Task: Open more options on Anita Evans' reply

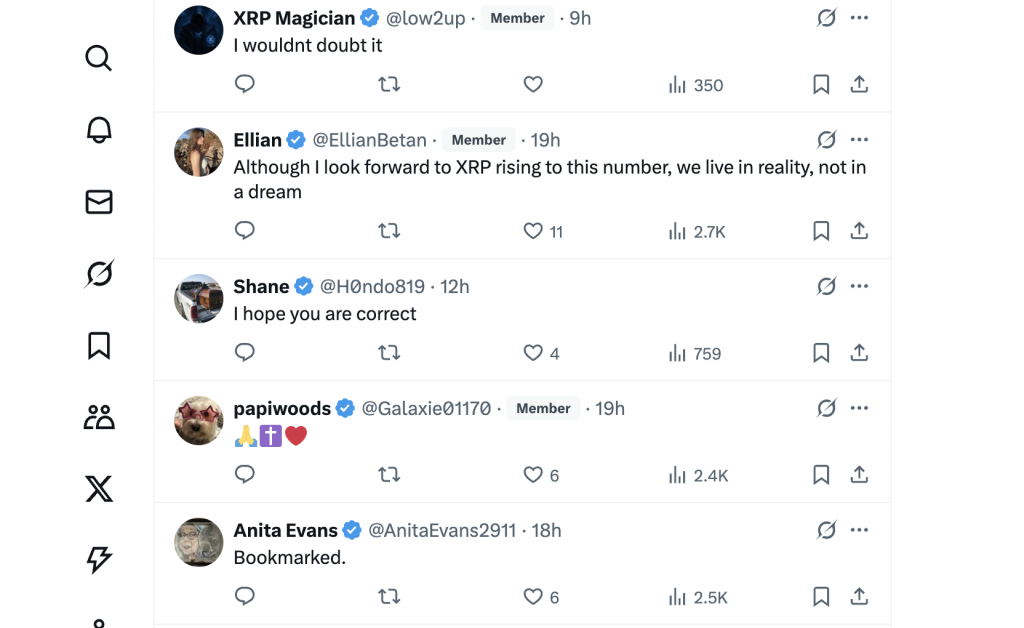Action: coord(859,530)
